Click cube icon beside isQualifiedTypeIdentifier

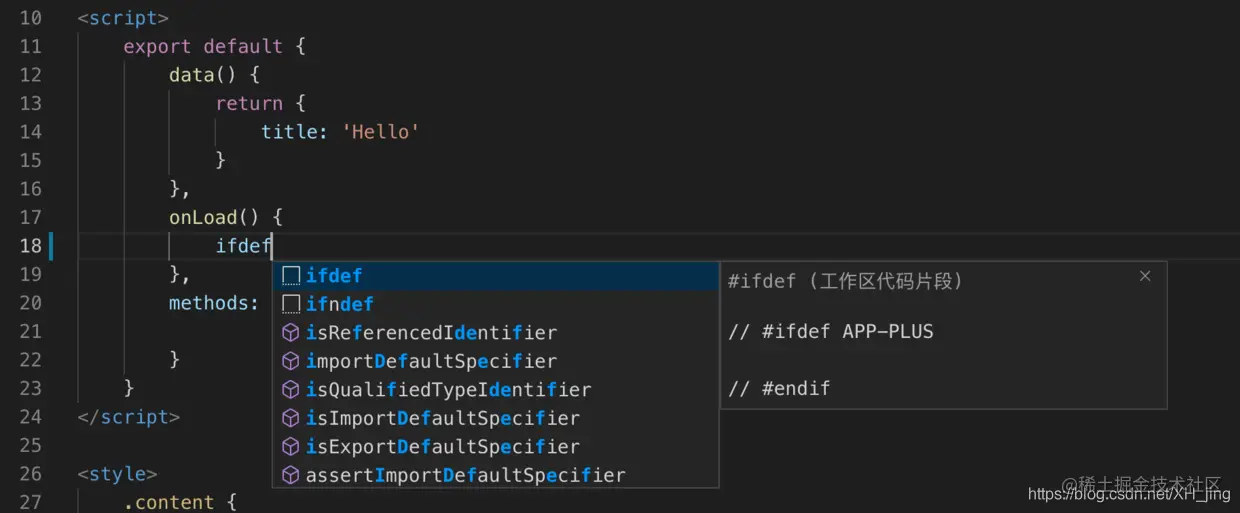pos(291,390)
